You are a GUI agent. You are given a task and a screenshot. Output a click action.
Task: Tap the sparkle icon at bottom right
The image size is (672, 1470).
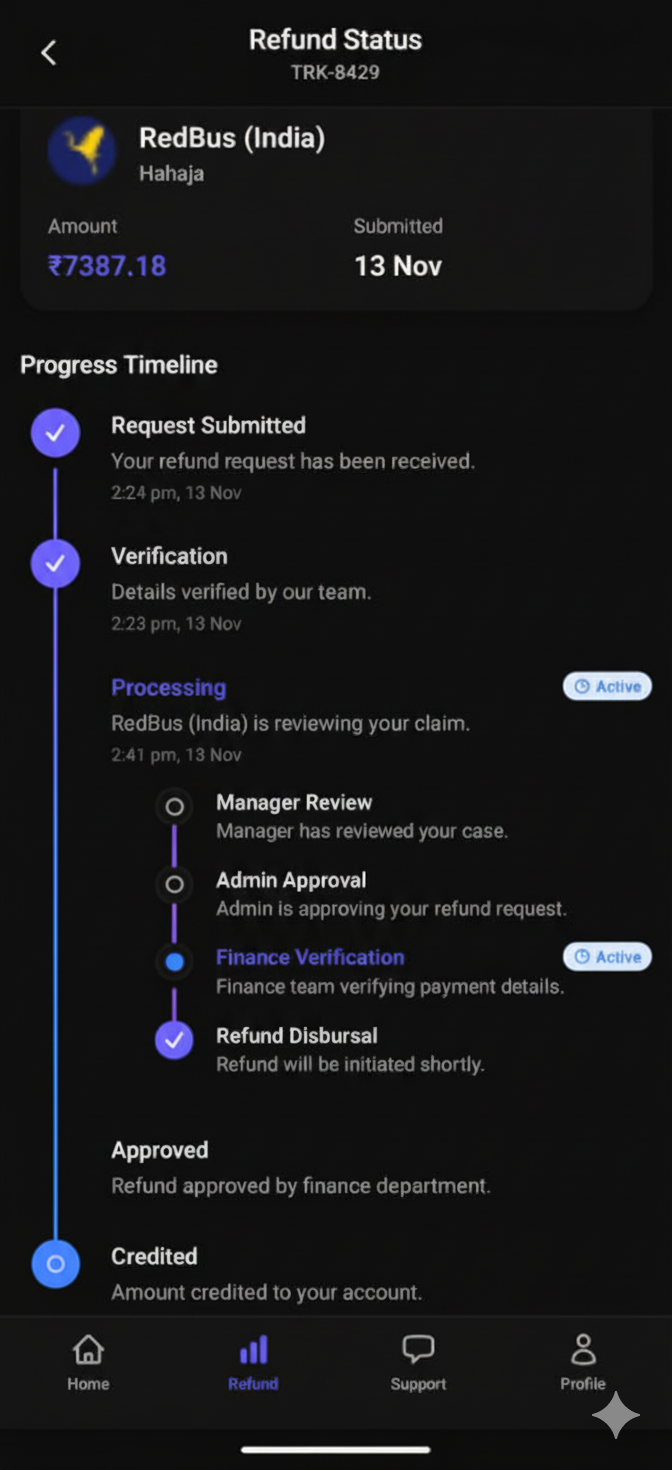coord(615,1415)
